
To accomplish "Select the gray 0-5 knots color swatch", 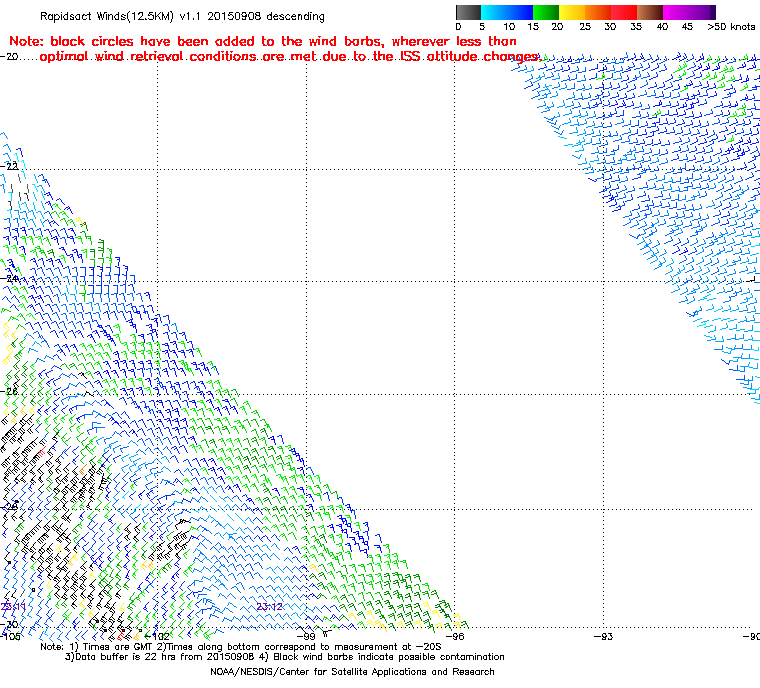I will tap(468, 12).
